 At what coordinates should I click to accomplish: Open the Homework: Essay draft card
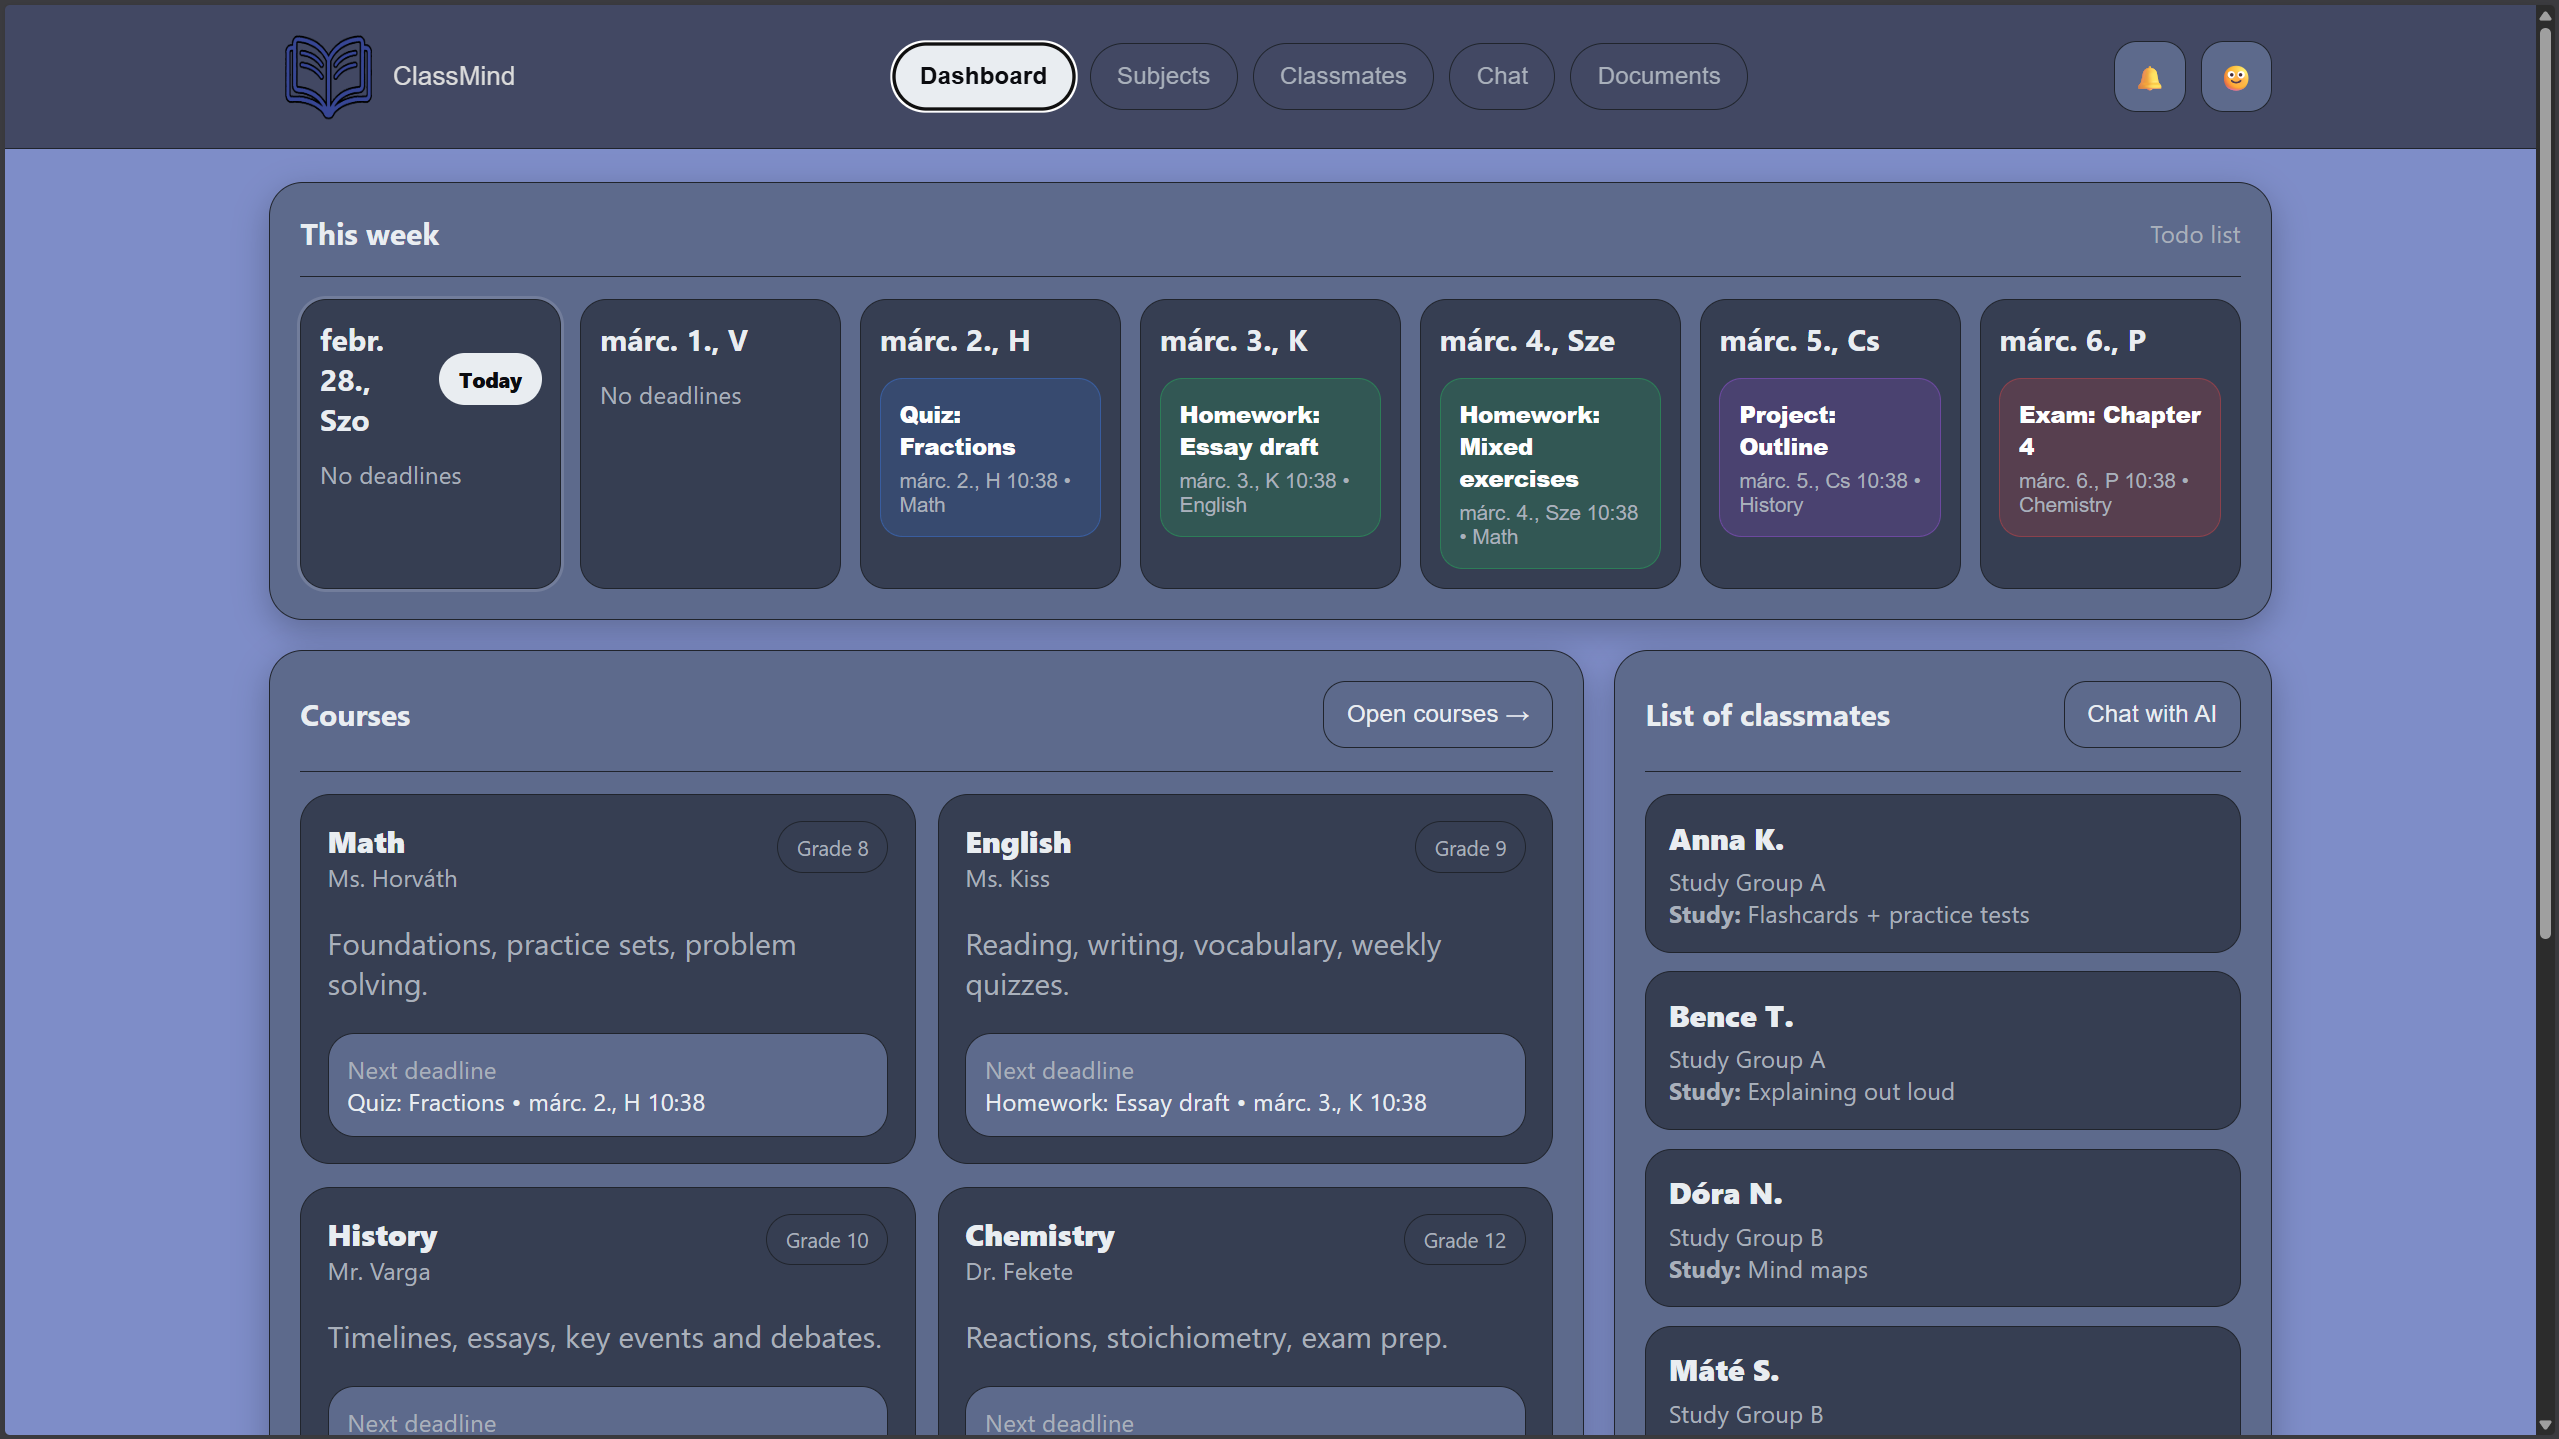[x=1269, y=458]
